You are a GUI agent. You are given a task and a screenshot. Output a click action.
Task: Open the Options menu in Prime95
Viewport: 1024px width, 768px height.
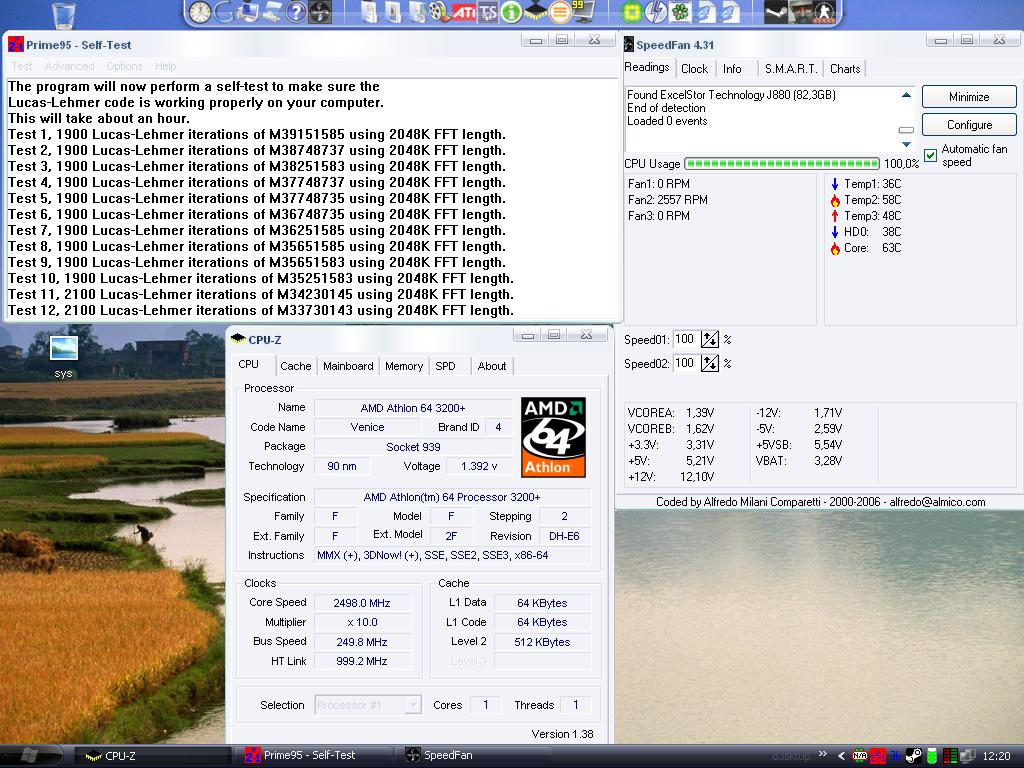pyautogui.click(x=124, y=66)
